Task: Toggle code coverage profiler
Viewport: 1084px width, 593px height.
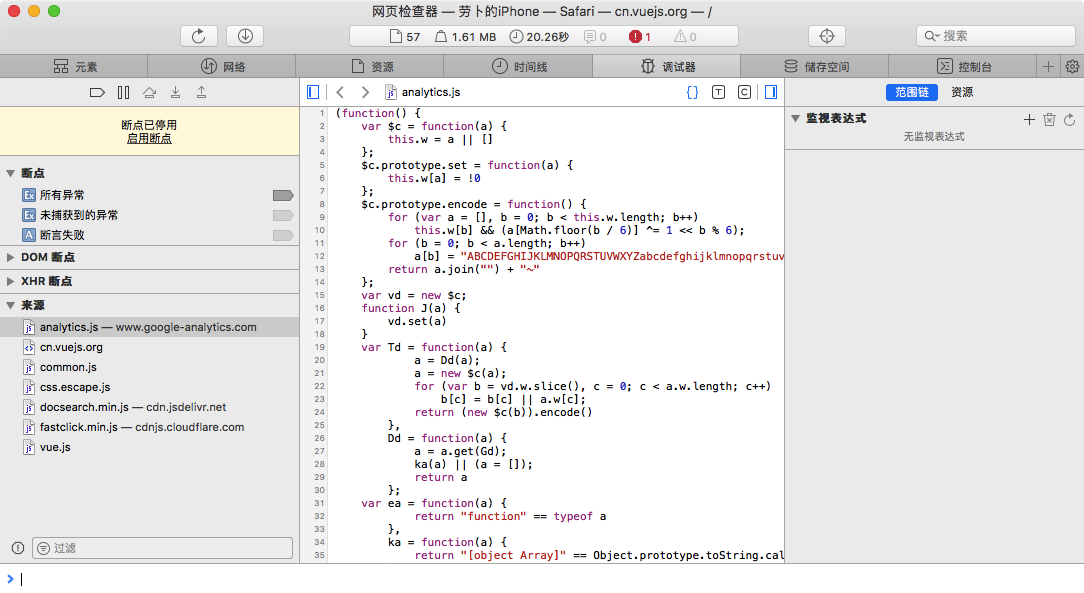Action: point(745,92)
